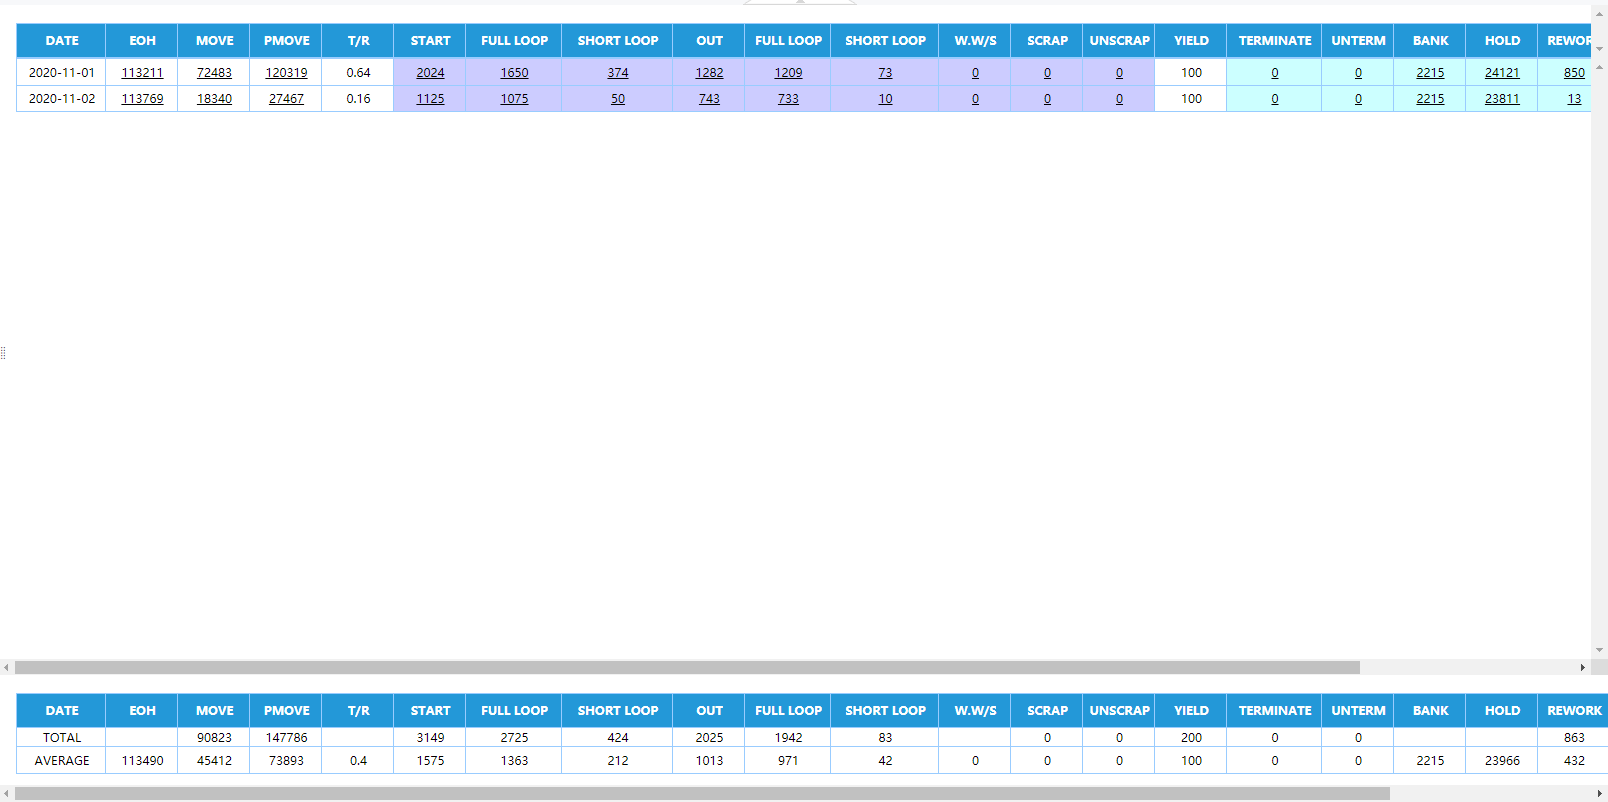Click MOVE header in top table

coord(214,41)
